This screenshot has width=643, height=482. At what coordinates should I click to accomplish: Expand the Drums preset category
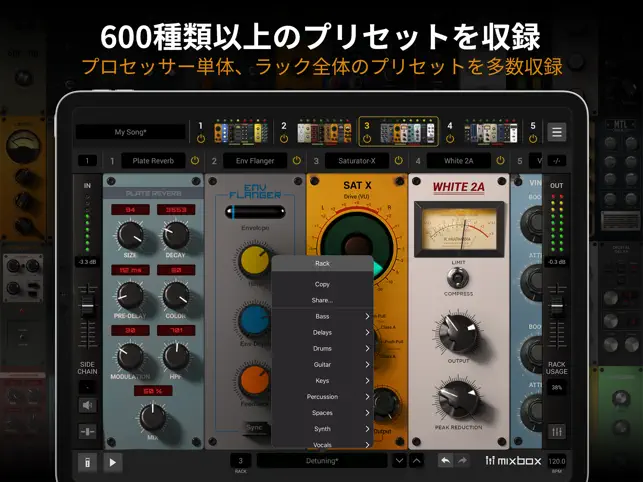(x=322, y=348)
